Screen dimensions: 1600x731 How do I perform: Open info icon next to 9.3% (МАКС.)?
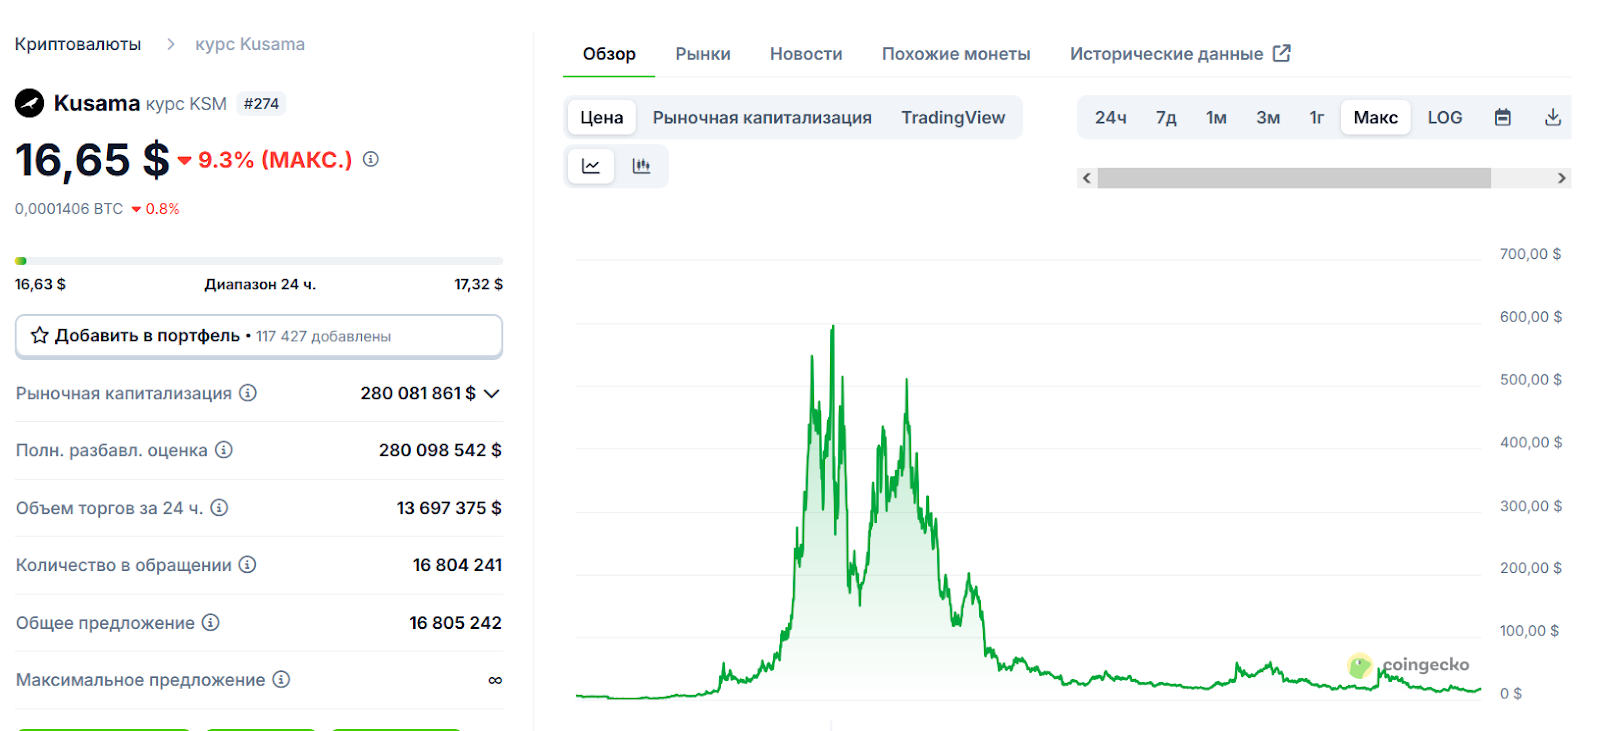point(371,159)
